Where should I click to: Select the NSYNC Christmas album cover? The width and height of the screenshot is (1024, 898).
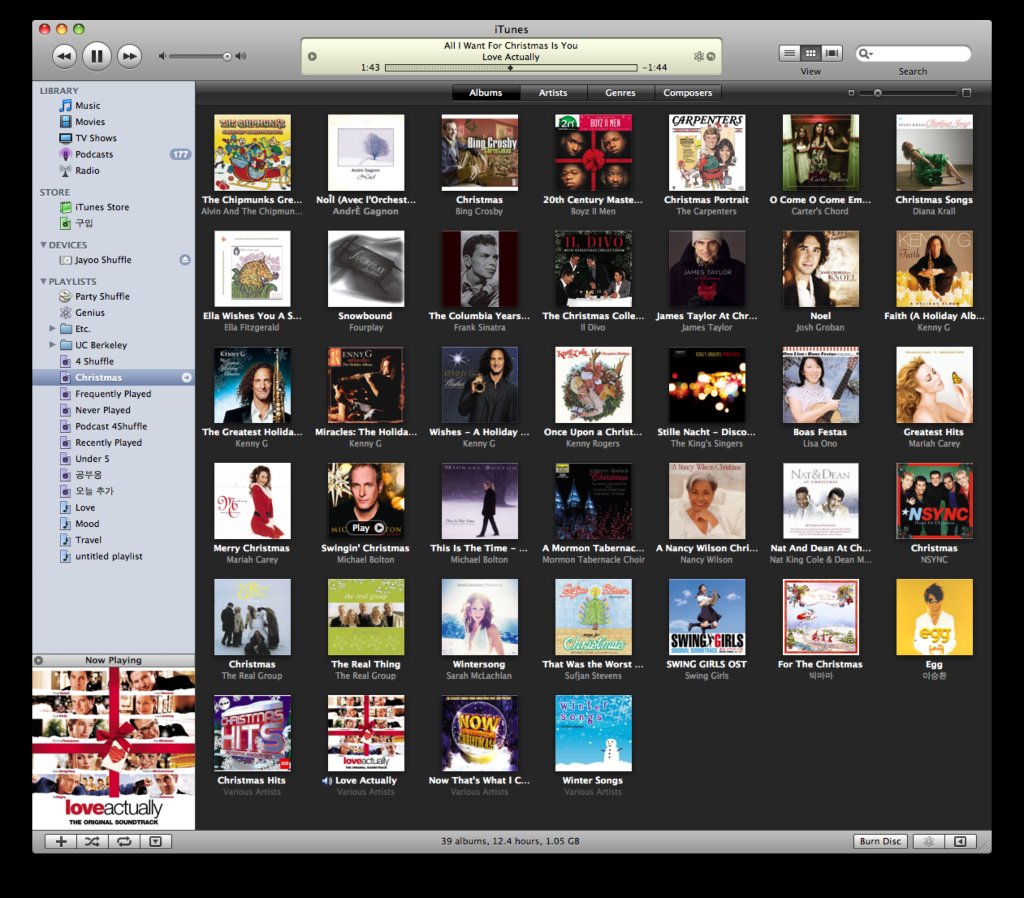(934, 501)
